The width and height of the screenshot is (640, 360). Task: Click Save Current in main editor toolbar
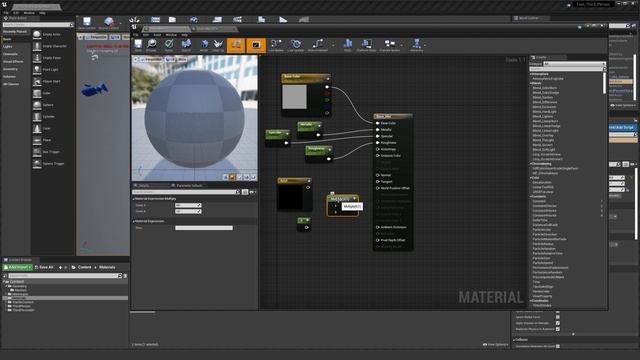[x=87, y=23]
